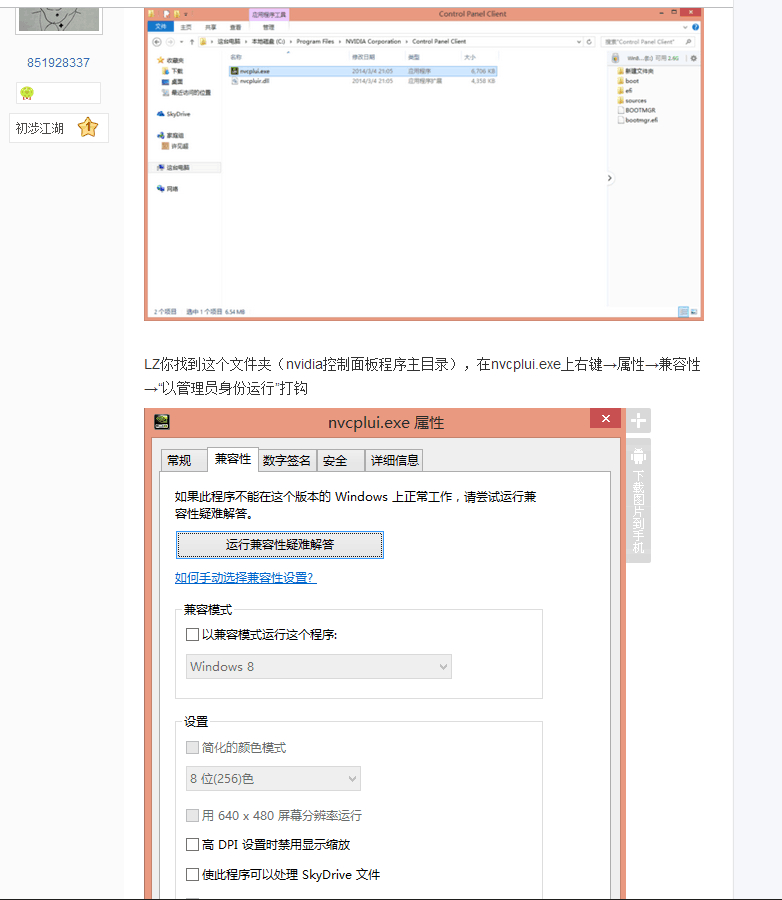The height and width of the screenshot is (900, 782).
Task: Open the 初涉江湖 rank label
Action: click(40, 128)
